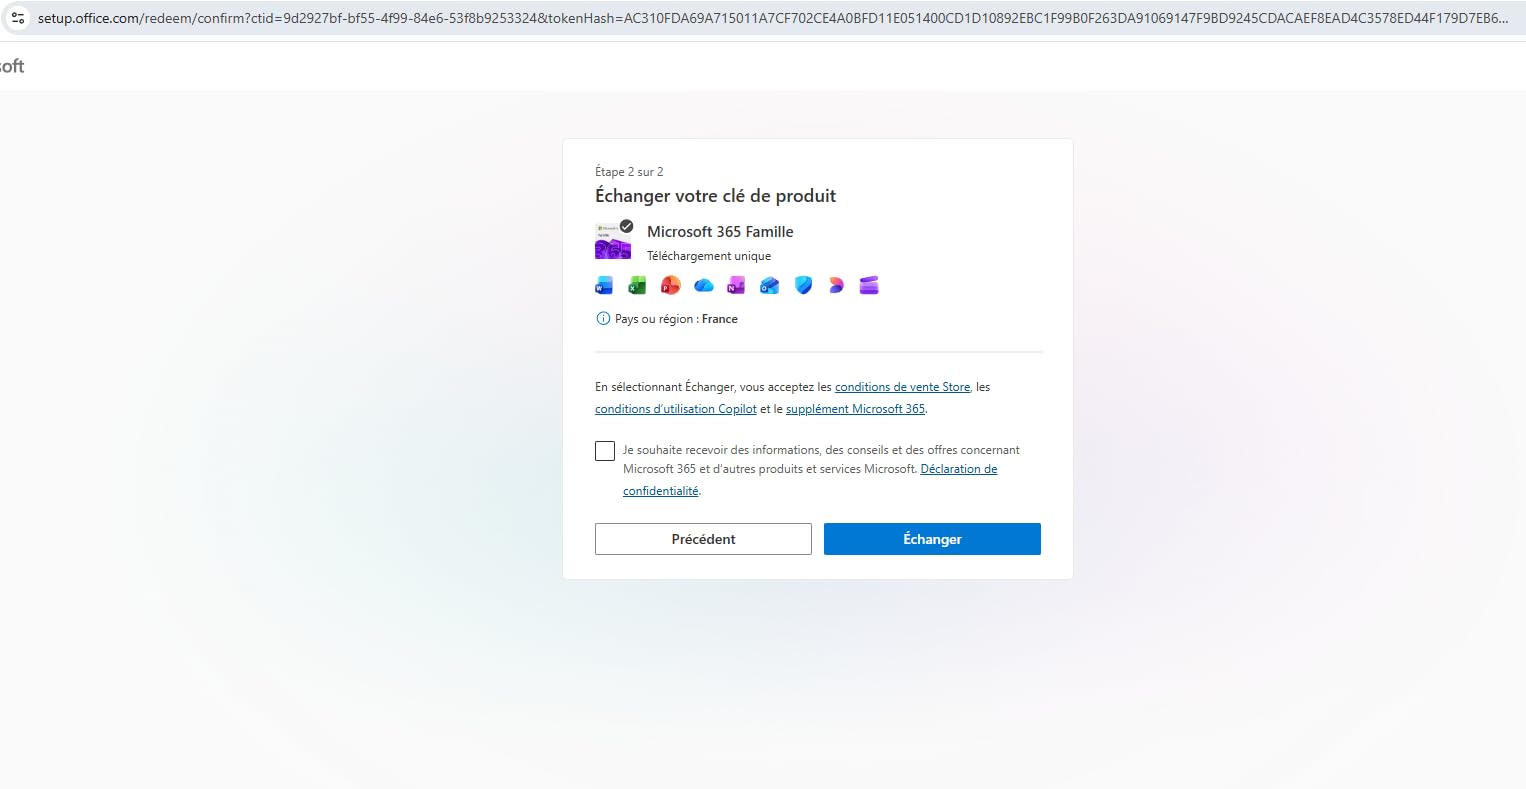Click the info icon beside Pays ou région

point(603,319)
